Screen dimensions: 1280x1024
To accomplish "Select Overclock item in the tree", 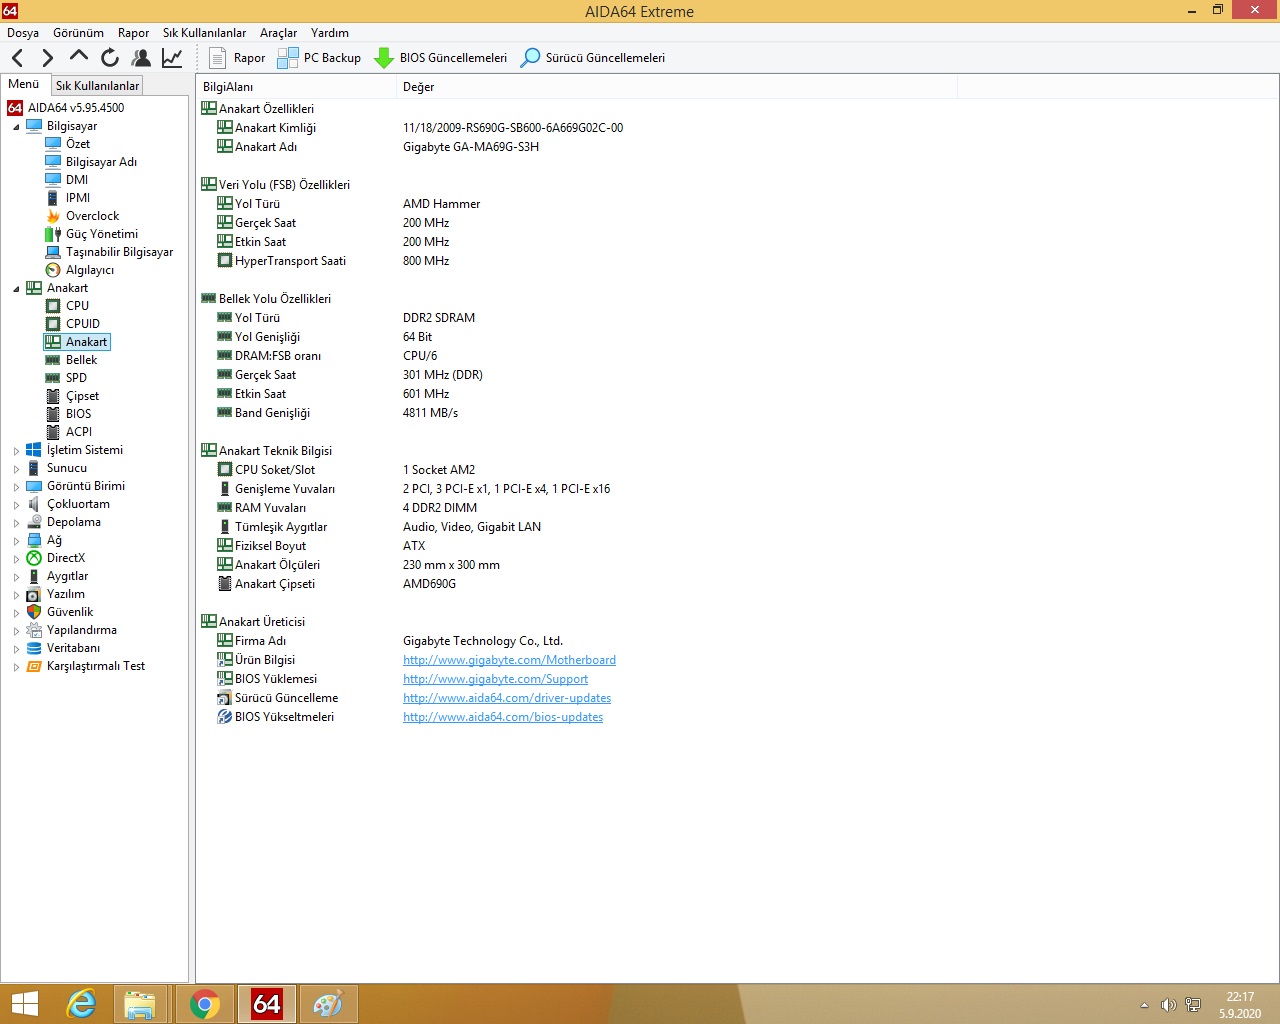I will coord(92,216).
